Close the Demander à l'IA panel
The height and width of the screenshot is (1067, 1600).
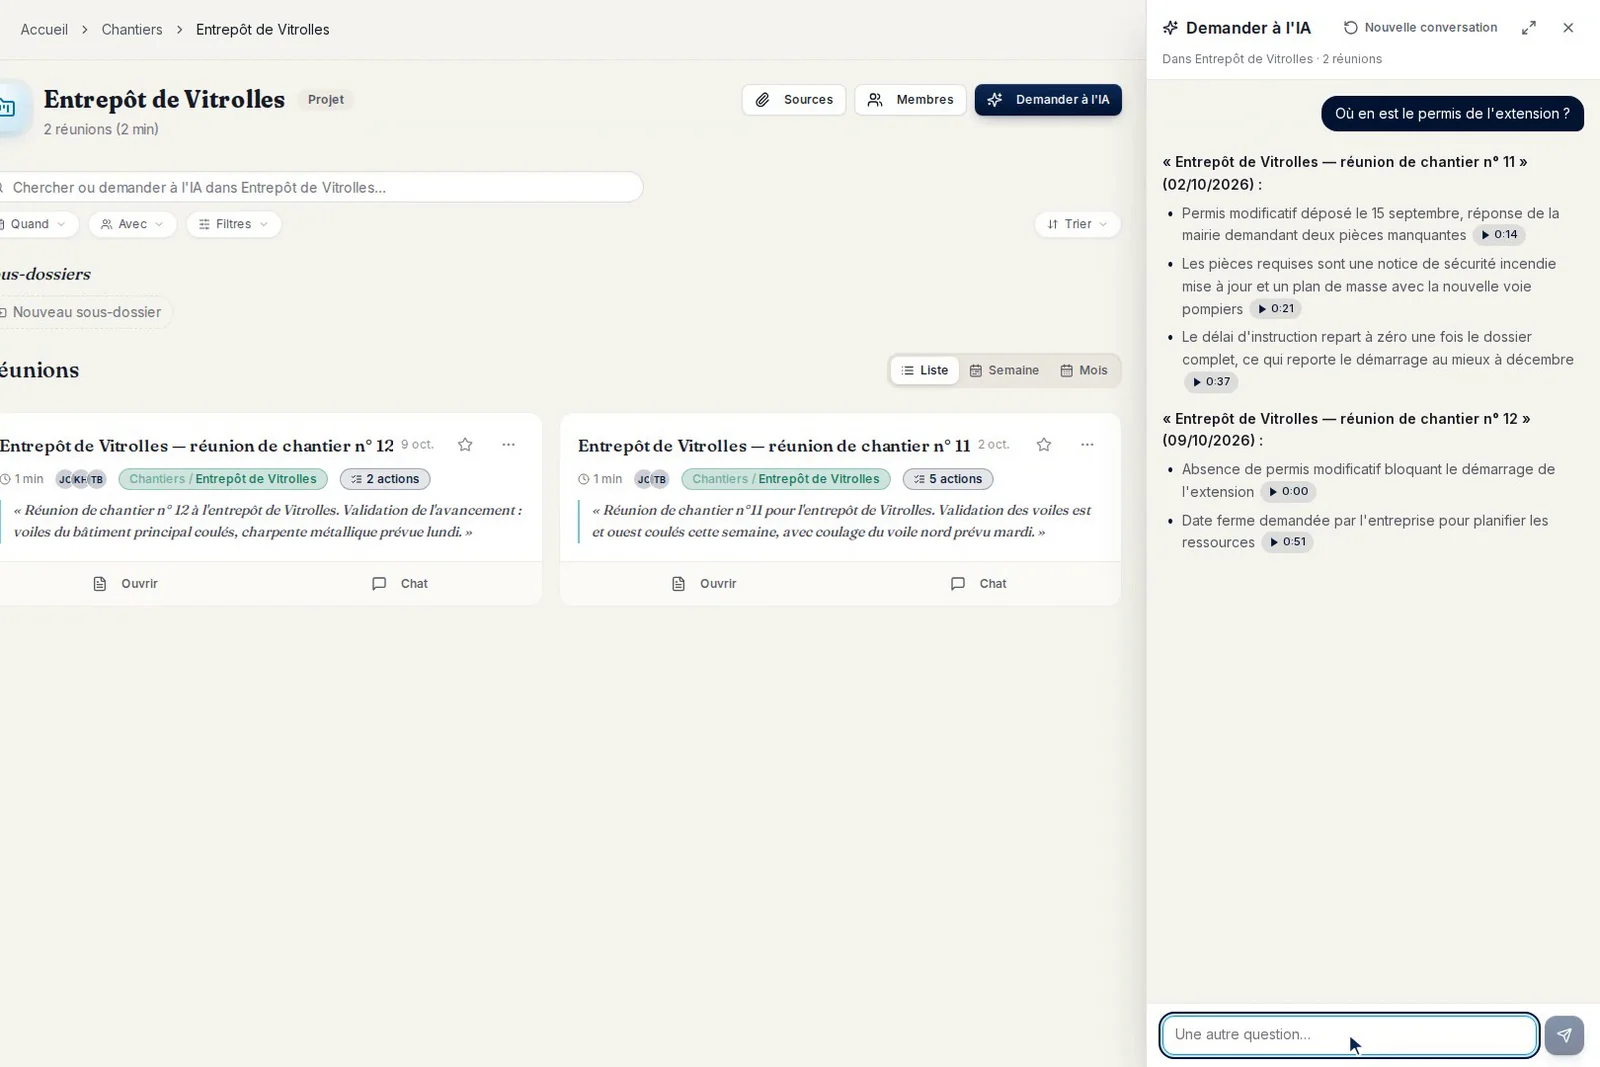1568,28
